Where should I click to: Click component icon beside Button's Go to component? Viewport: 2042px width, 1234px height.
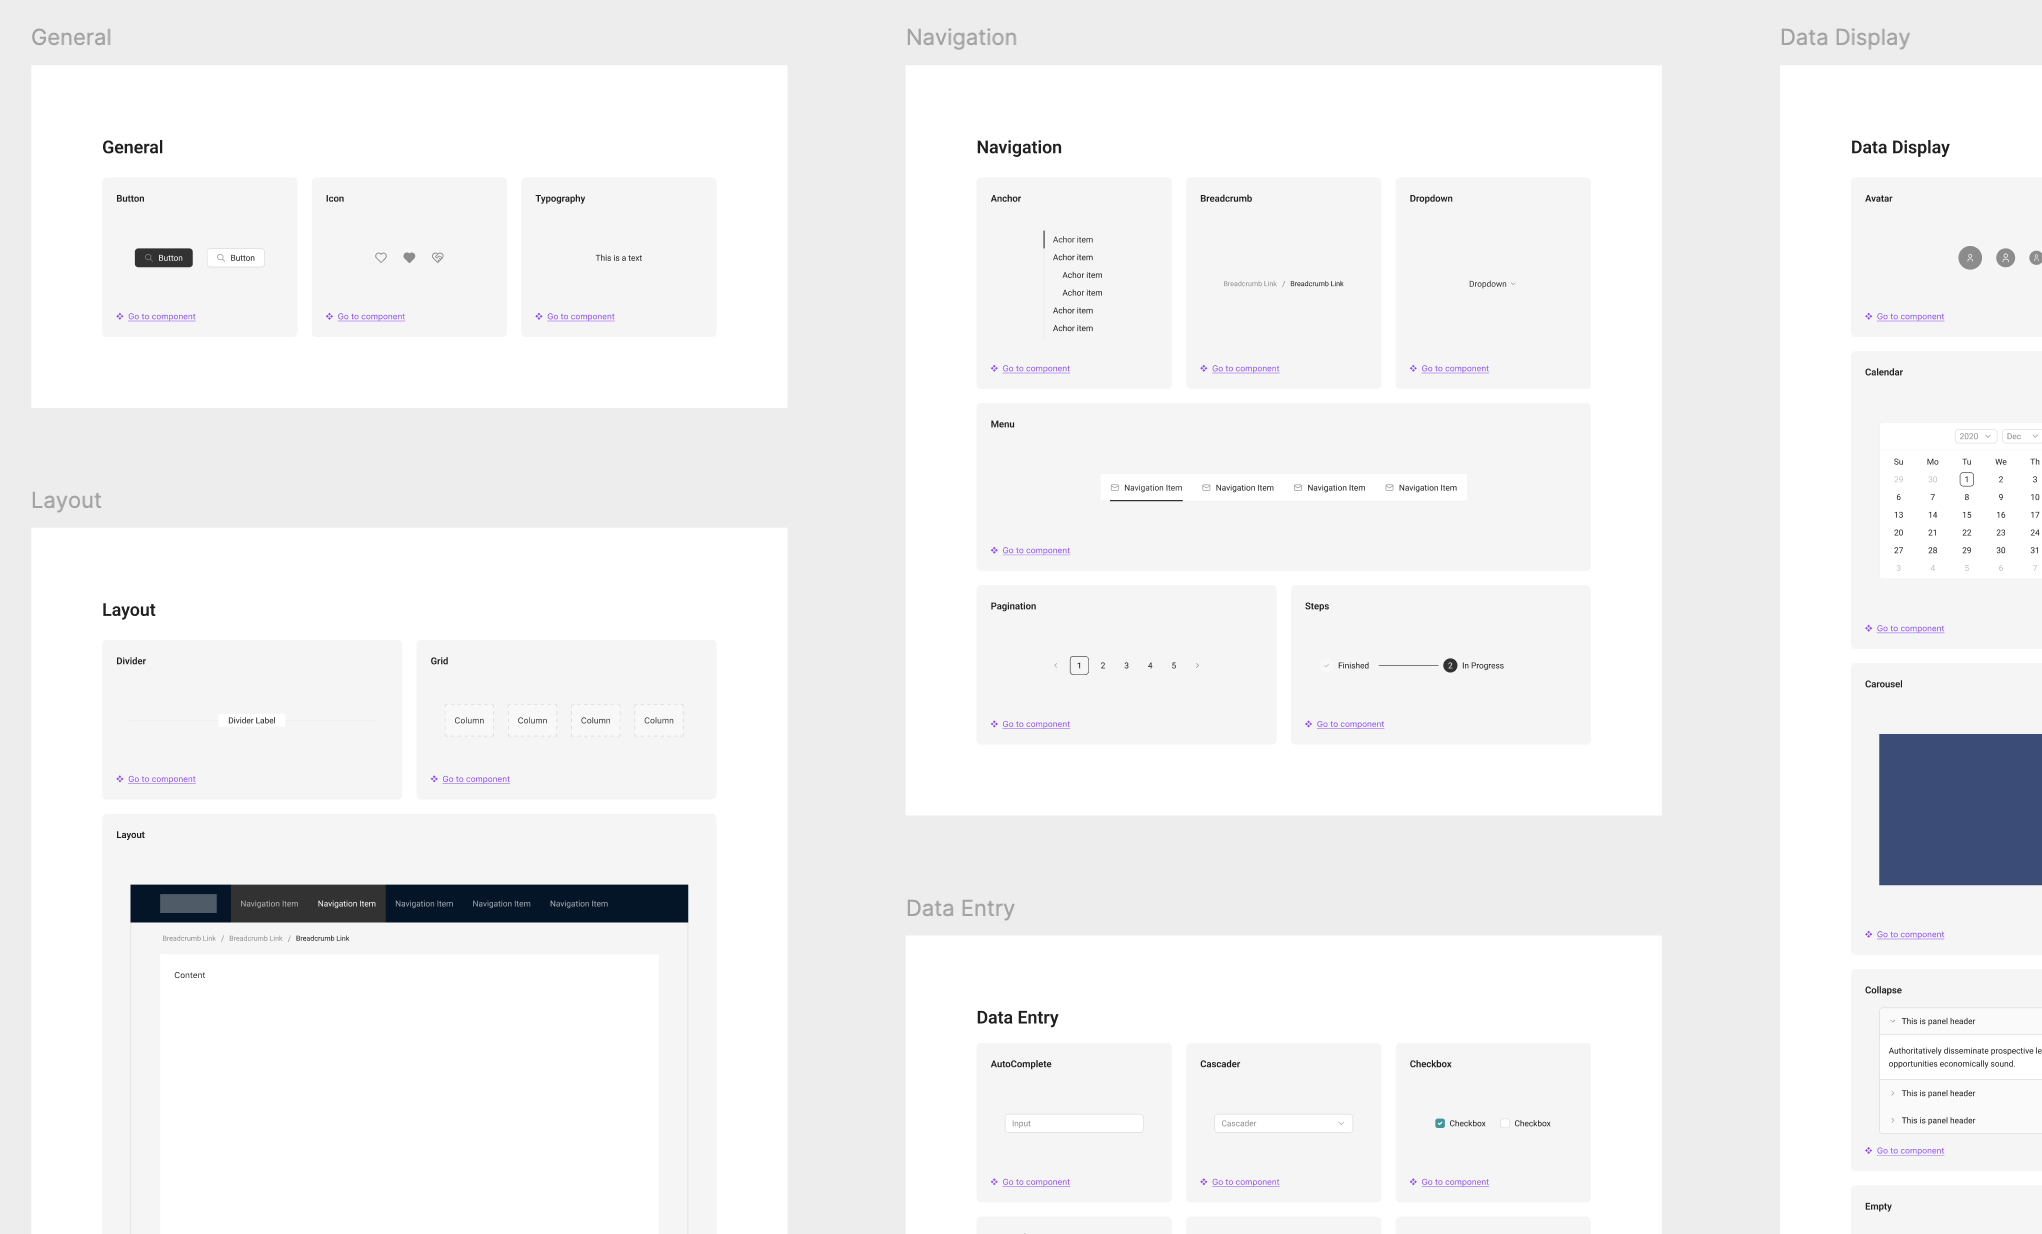120,317
